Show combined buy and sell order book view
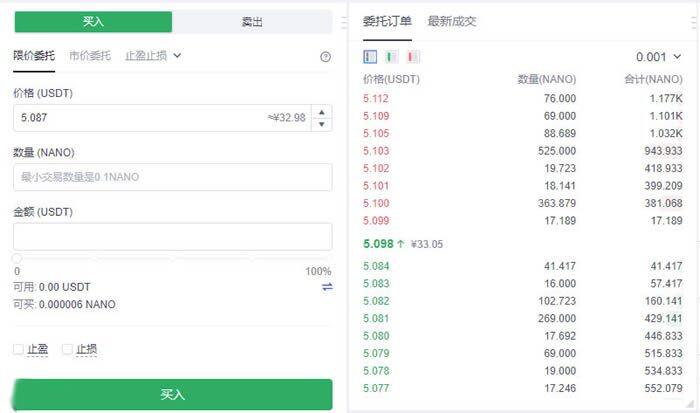The width and height of the screenshot is (700, 413). [x=371, y=57]
